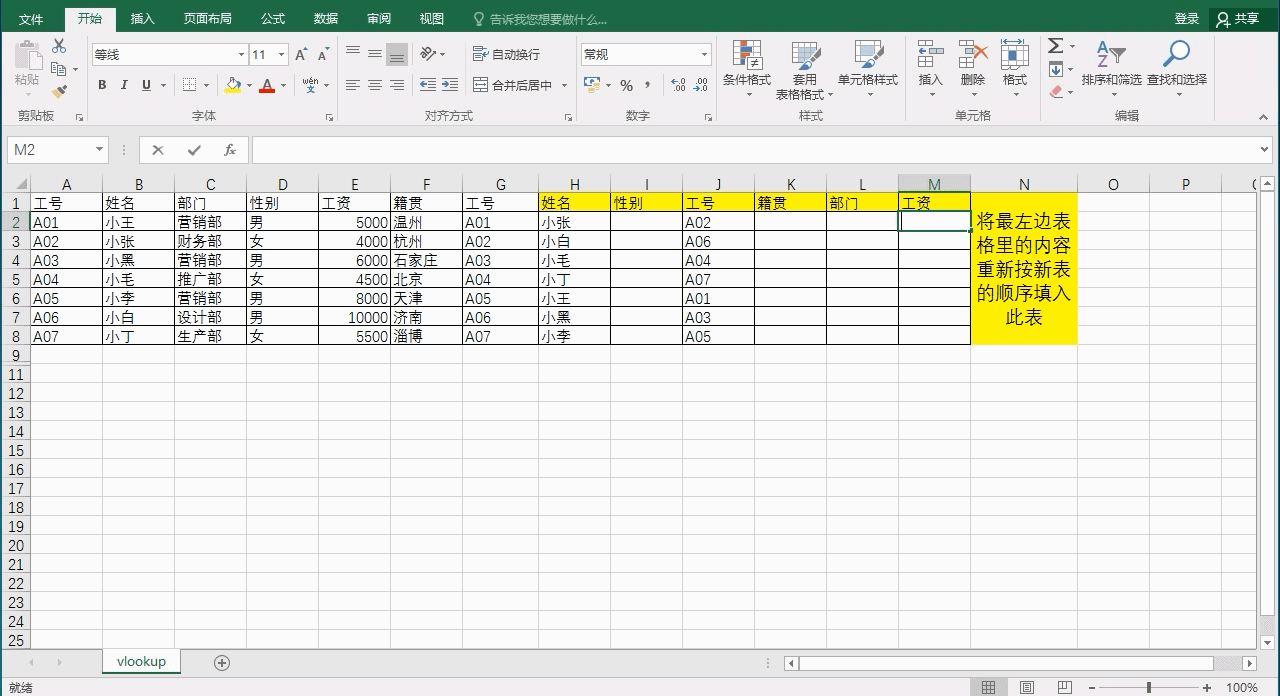Switch to Page Break Preview in status bar
Screen dimensions: 1280x696
(1064, 687)
